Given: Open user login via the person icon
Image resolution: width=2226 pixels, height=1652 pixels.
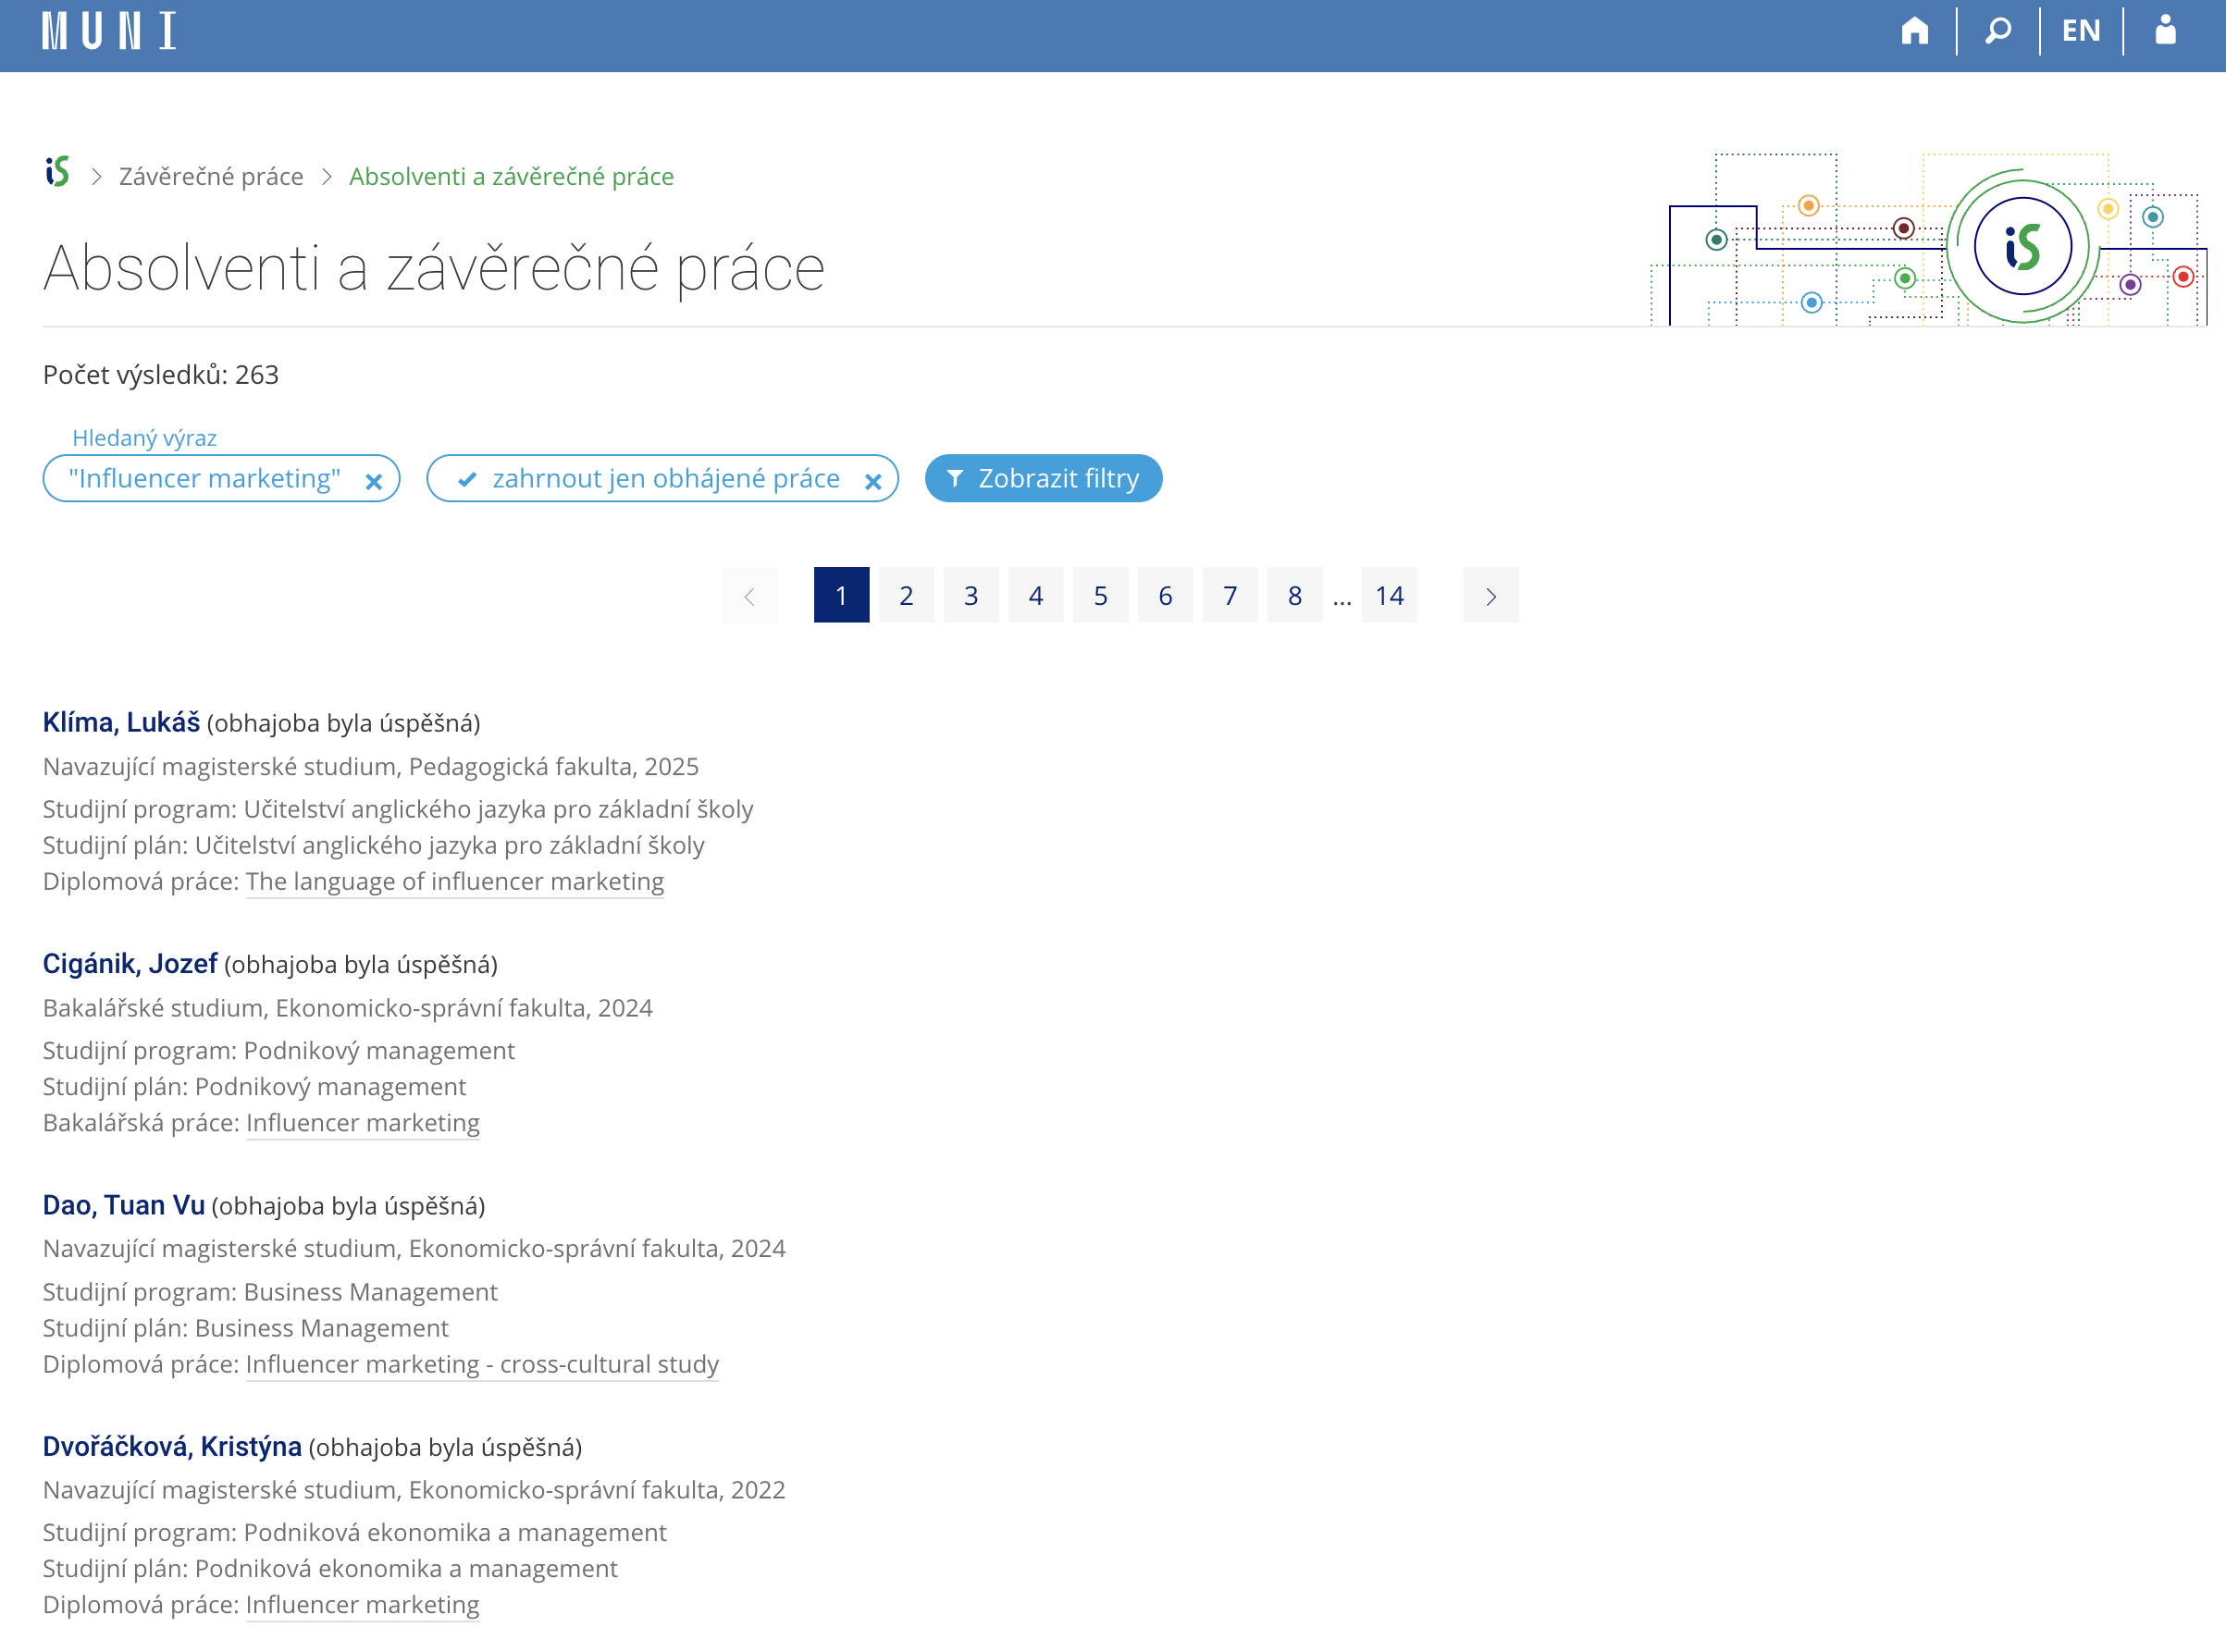Looking at the screenshot, I should pyautogui.click(x=2165, y=30).
